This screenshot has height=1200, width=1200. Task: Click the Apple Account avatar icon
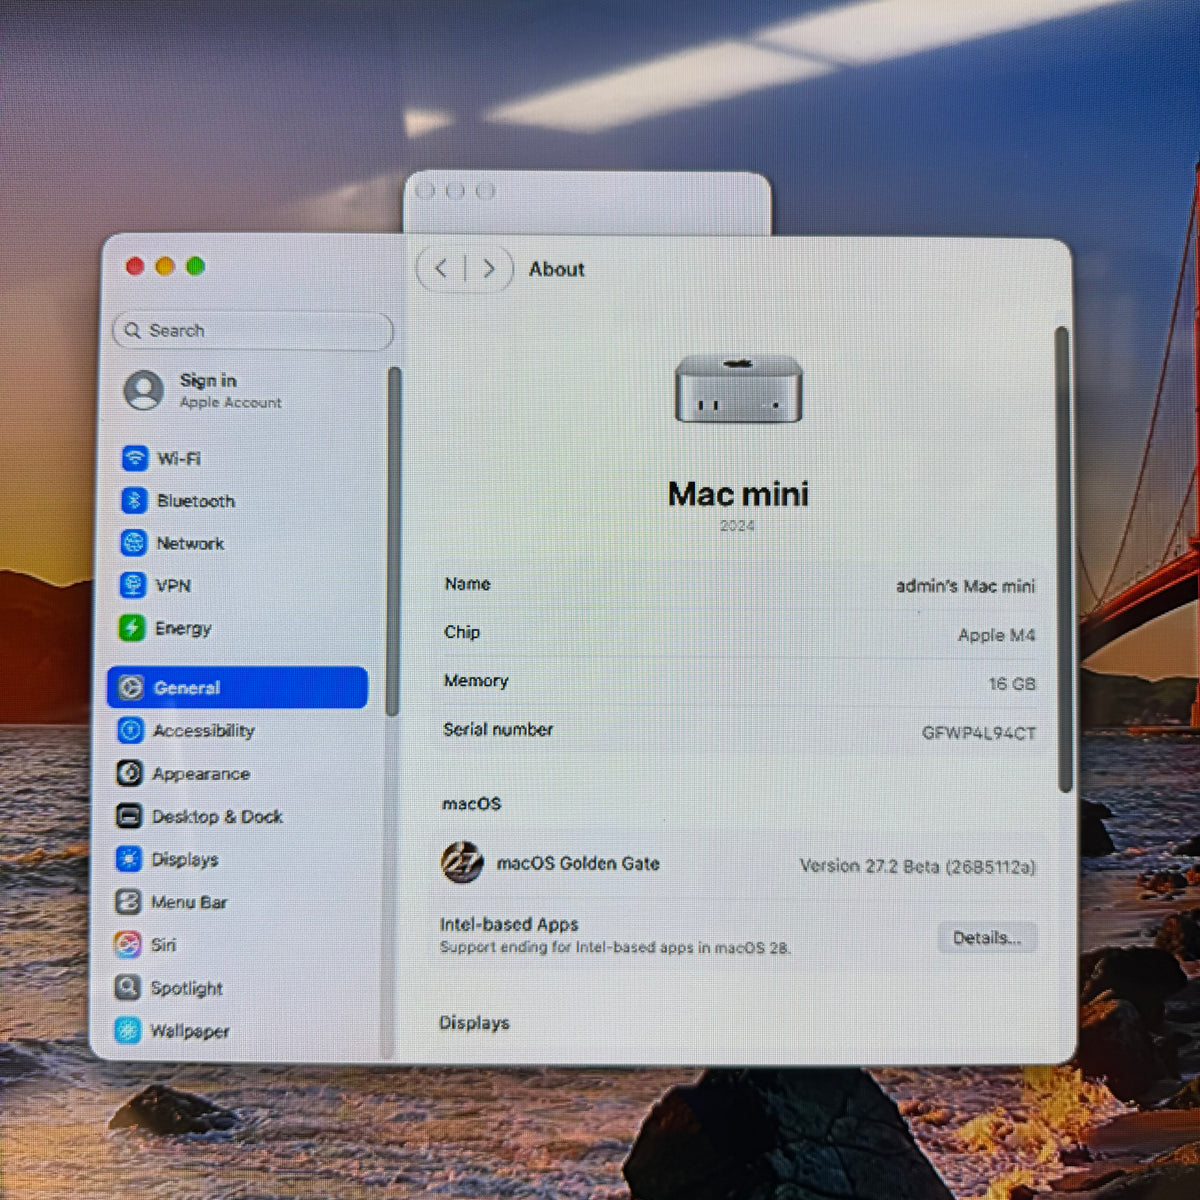[144, 390]
